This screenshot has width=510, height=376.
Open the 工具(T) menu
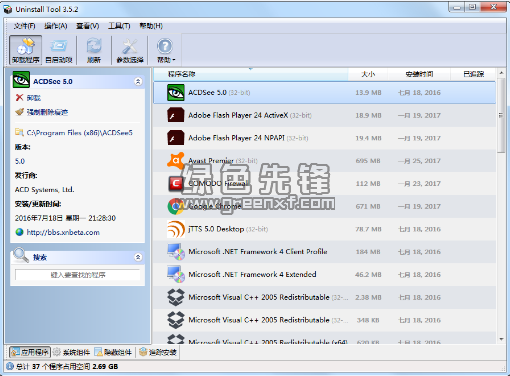(119, 26)
